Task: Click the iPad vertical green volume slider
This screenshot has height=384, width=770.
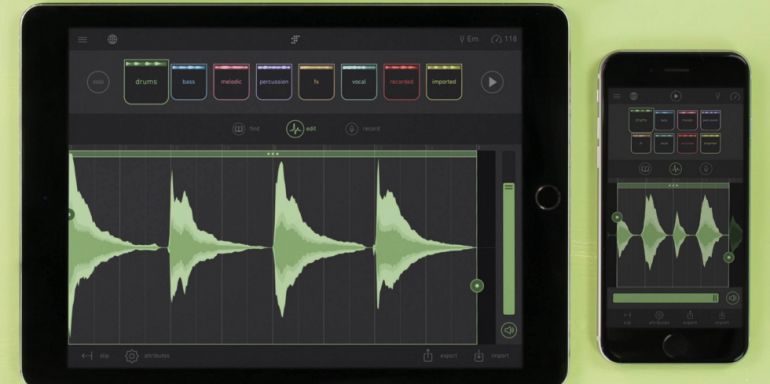Action: click(509, 248)
